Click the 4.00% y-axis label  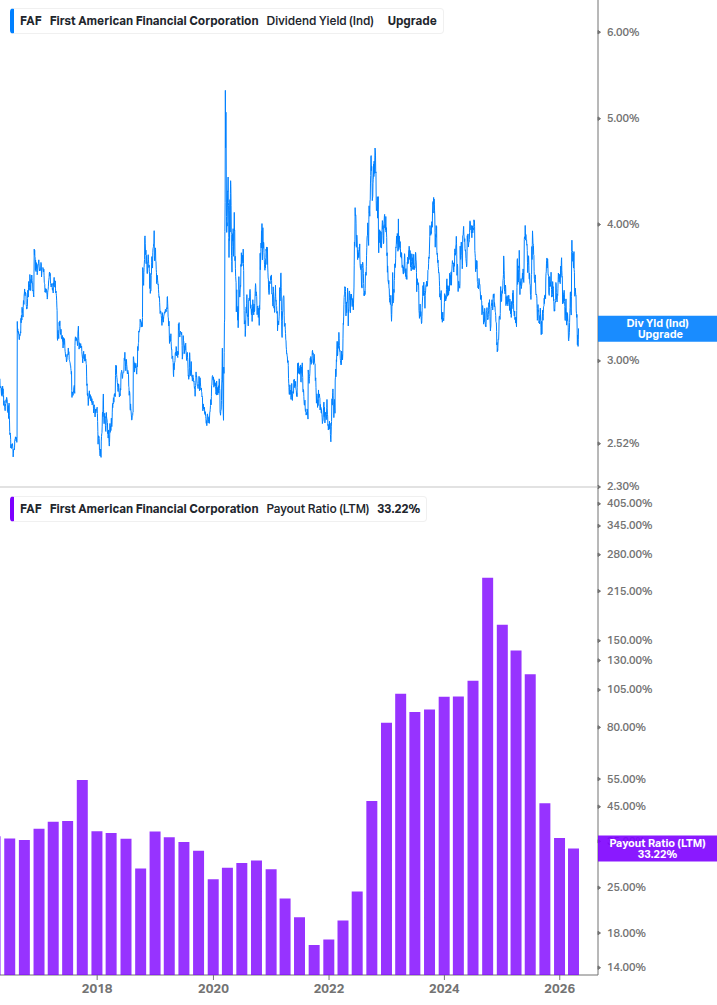pos(623,224)
